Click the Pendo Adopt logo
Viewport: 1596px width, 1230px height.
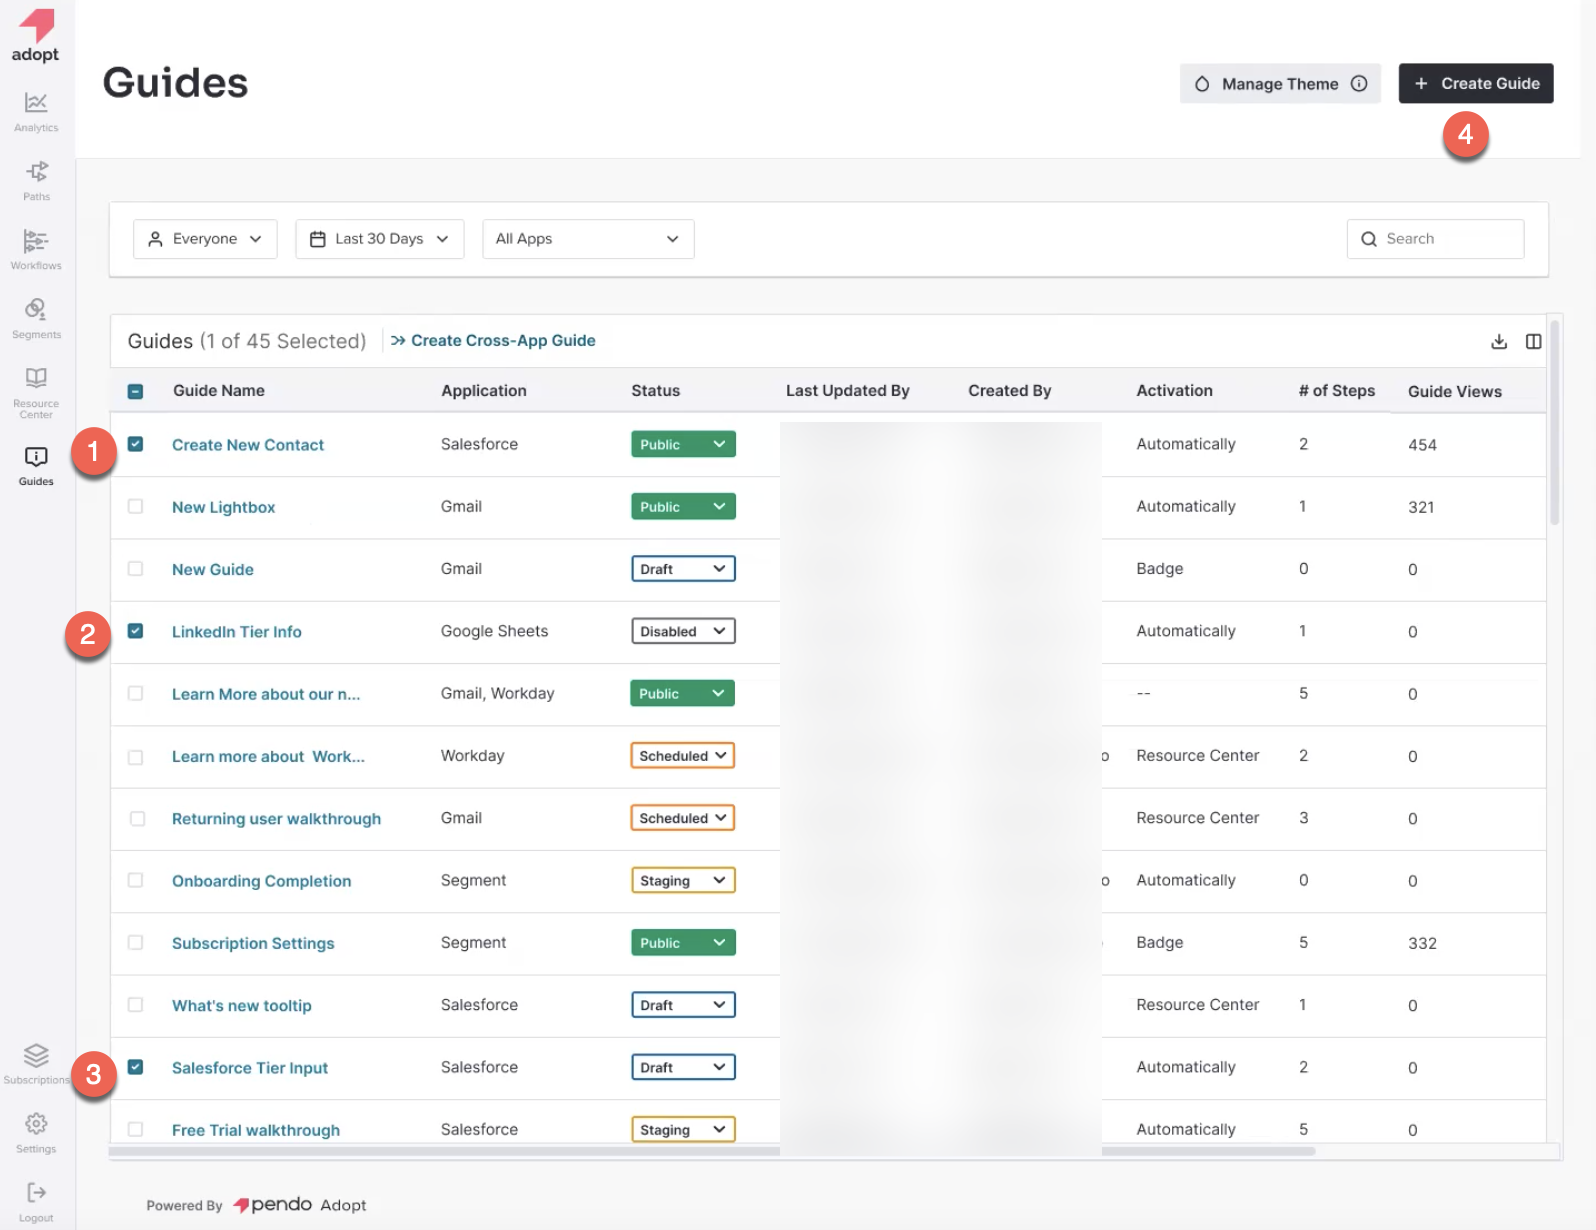coord(36,36)
